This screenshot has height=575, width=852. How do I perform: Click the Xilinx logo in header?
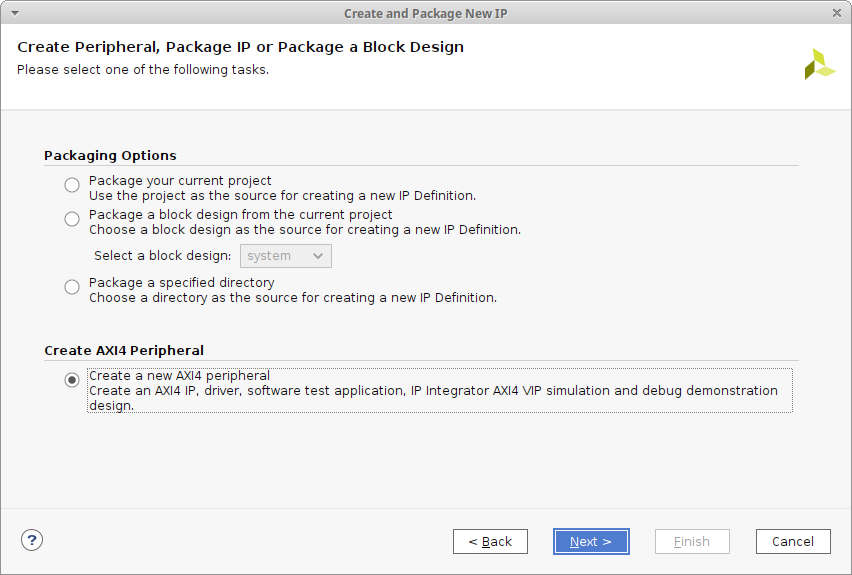point(819,64)
